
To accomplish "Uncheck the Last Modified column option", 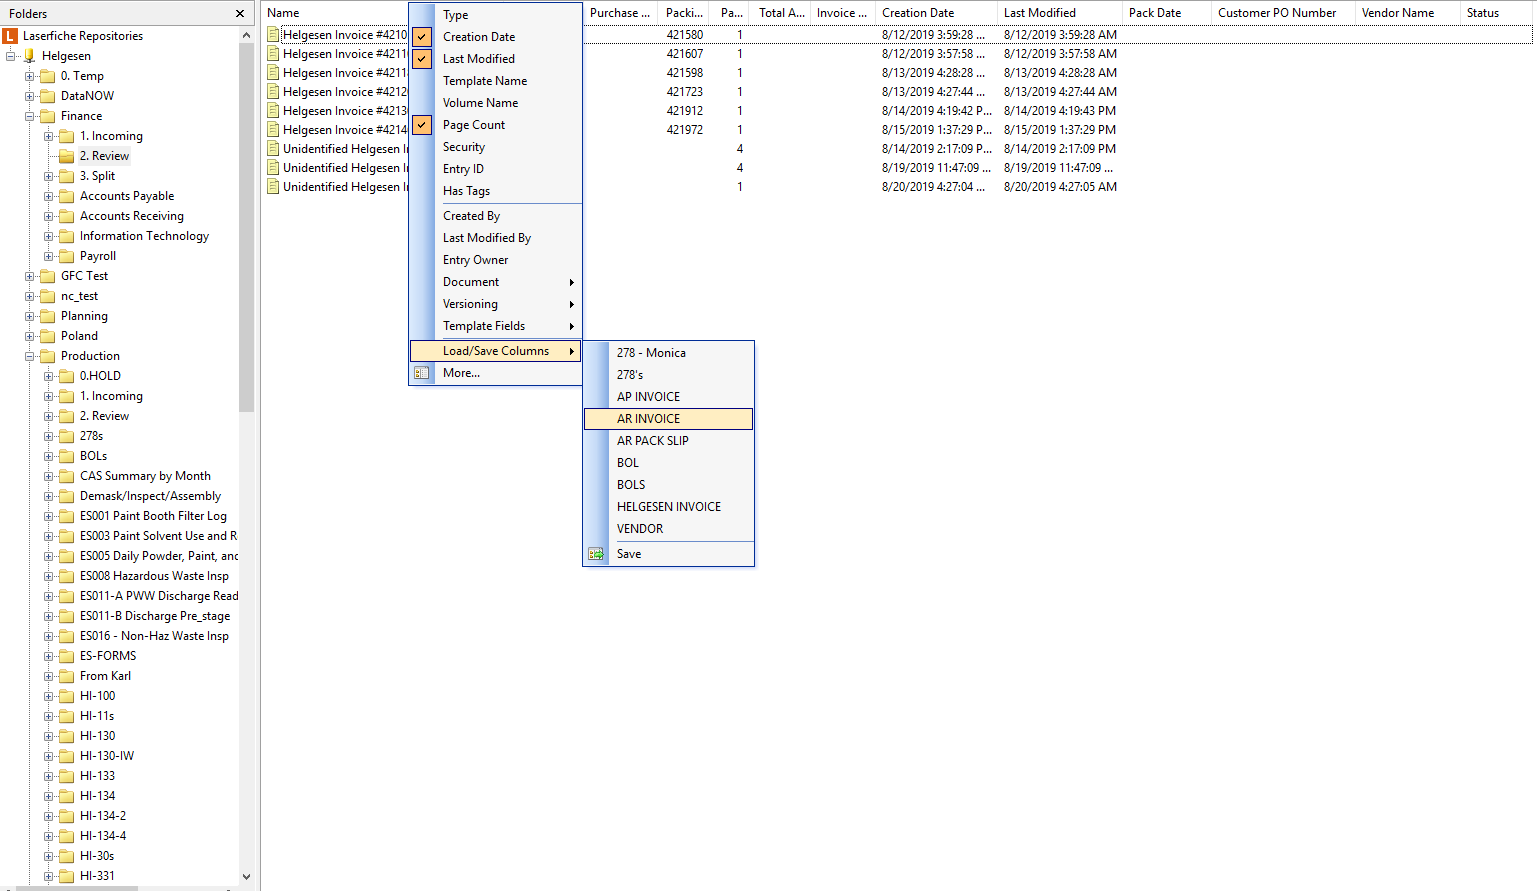I will [x=422, y=59].
